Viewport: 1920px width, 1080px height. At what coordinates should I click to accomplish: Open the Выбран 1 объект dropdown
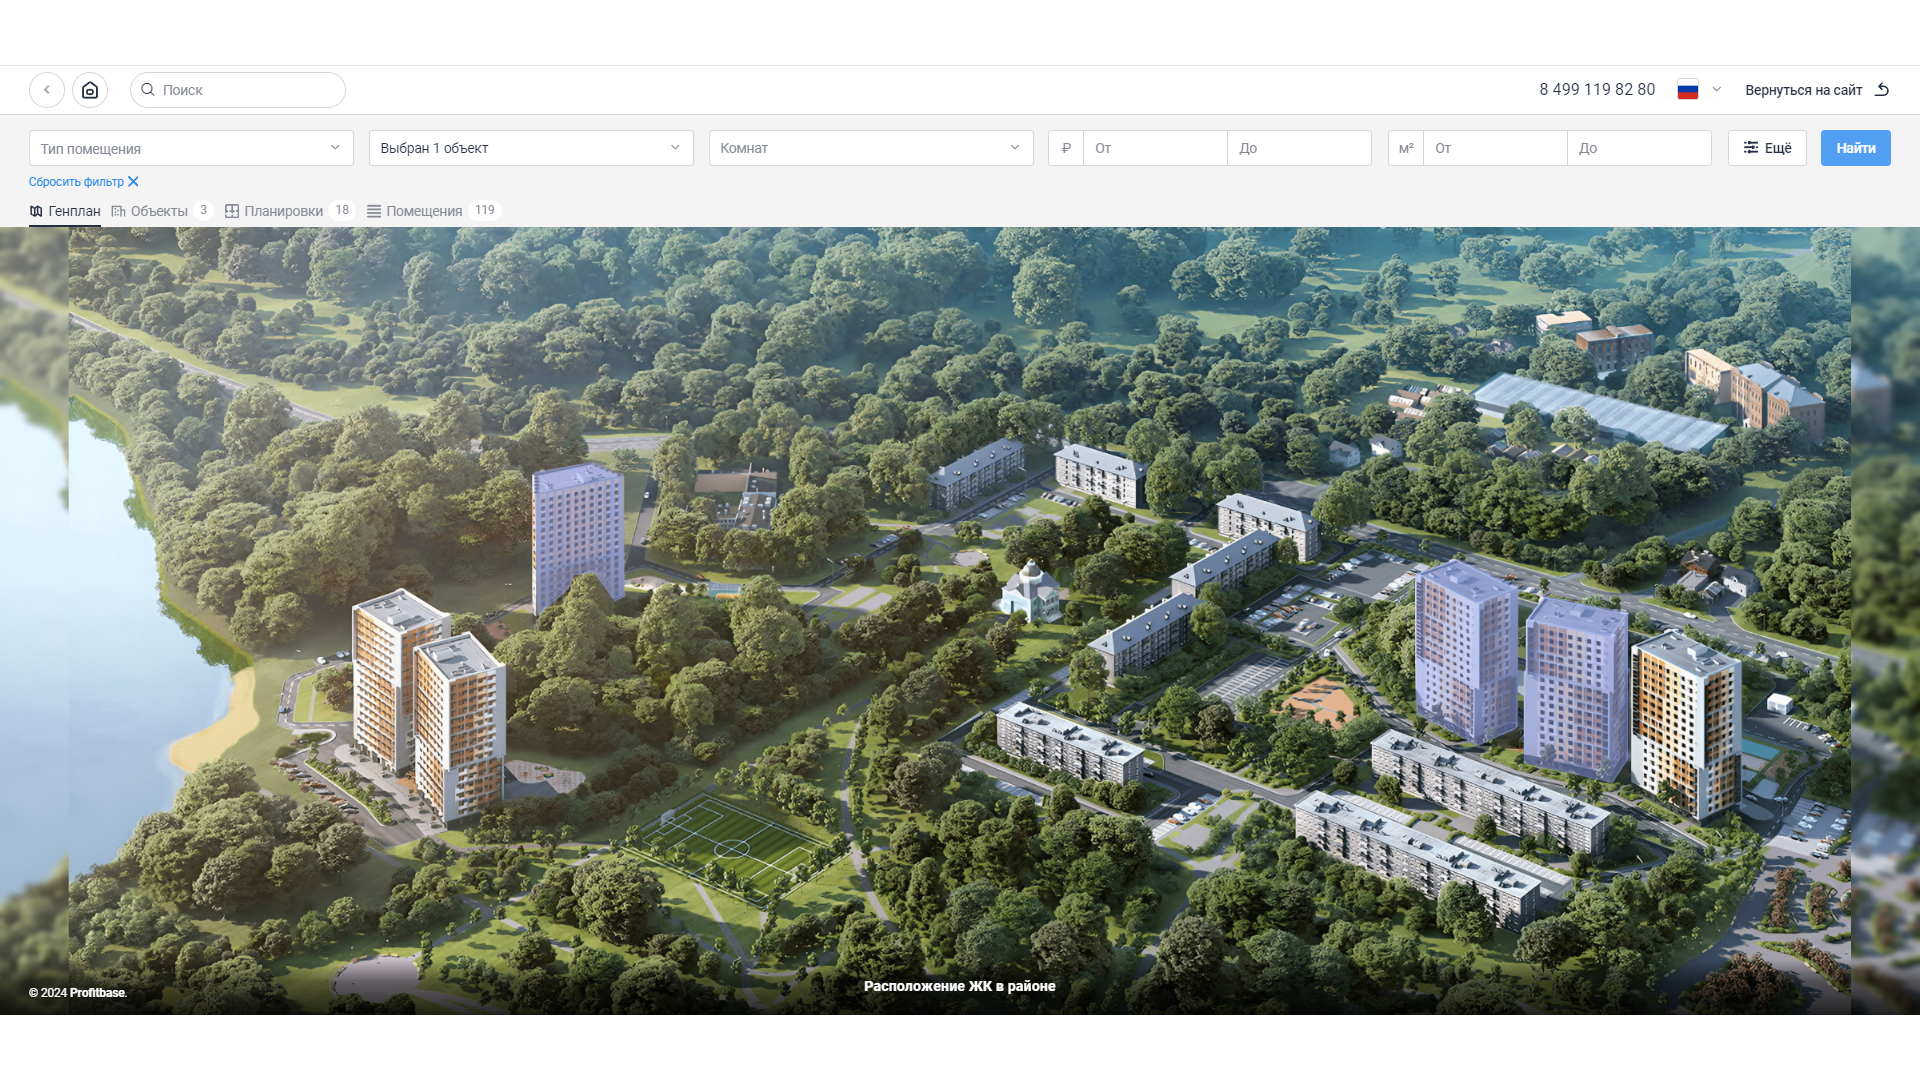531,148
